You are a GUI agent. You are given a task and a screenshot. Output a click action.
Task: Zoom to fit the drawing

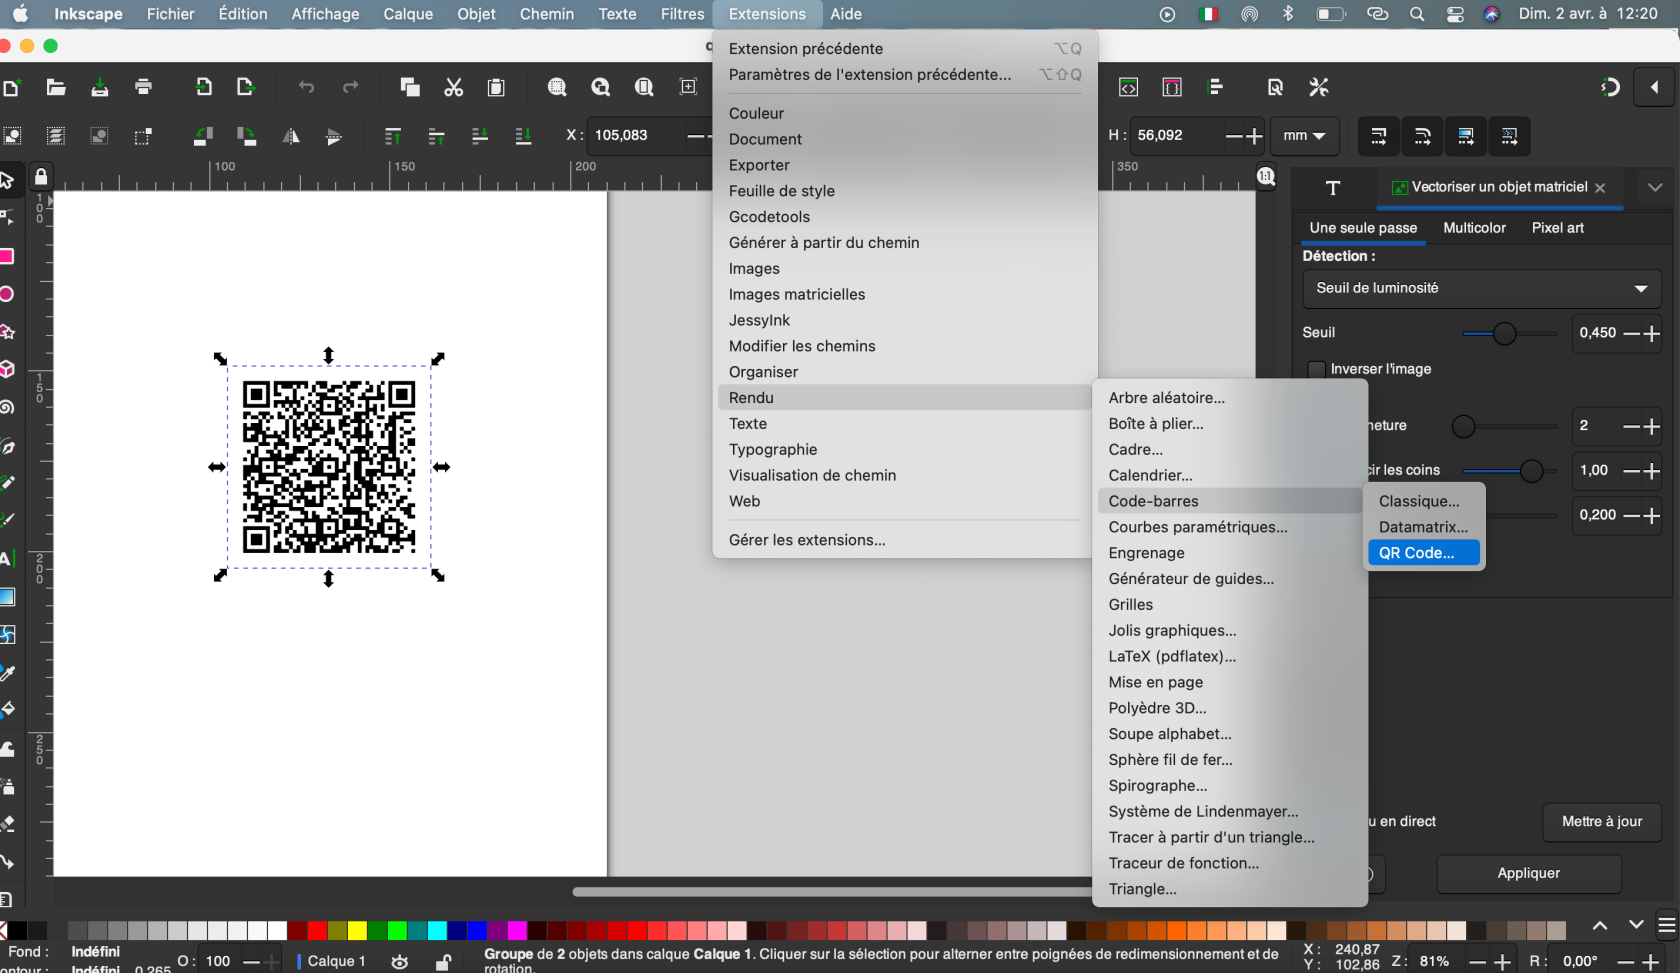point(601,87)
